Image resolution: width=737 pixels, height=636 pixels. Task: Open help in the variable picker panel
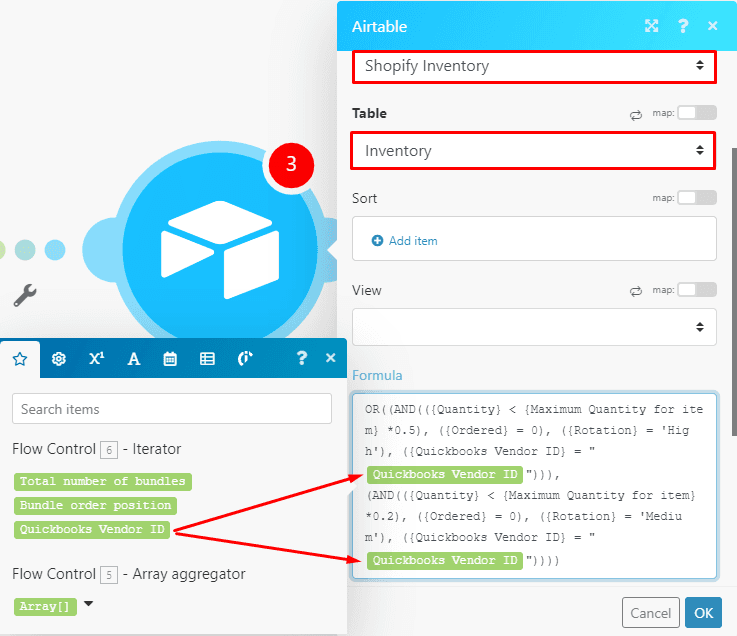coord(301,359)
